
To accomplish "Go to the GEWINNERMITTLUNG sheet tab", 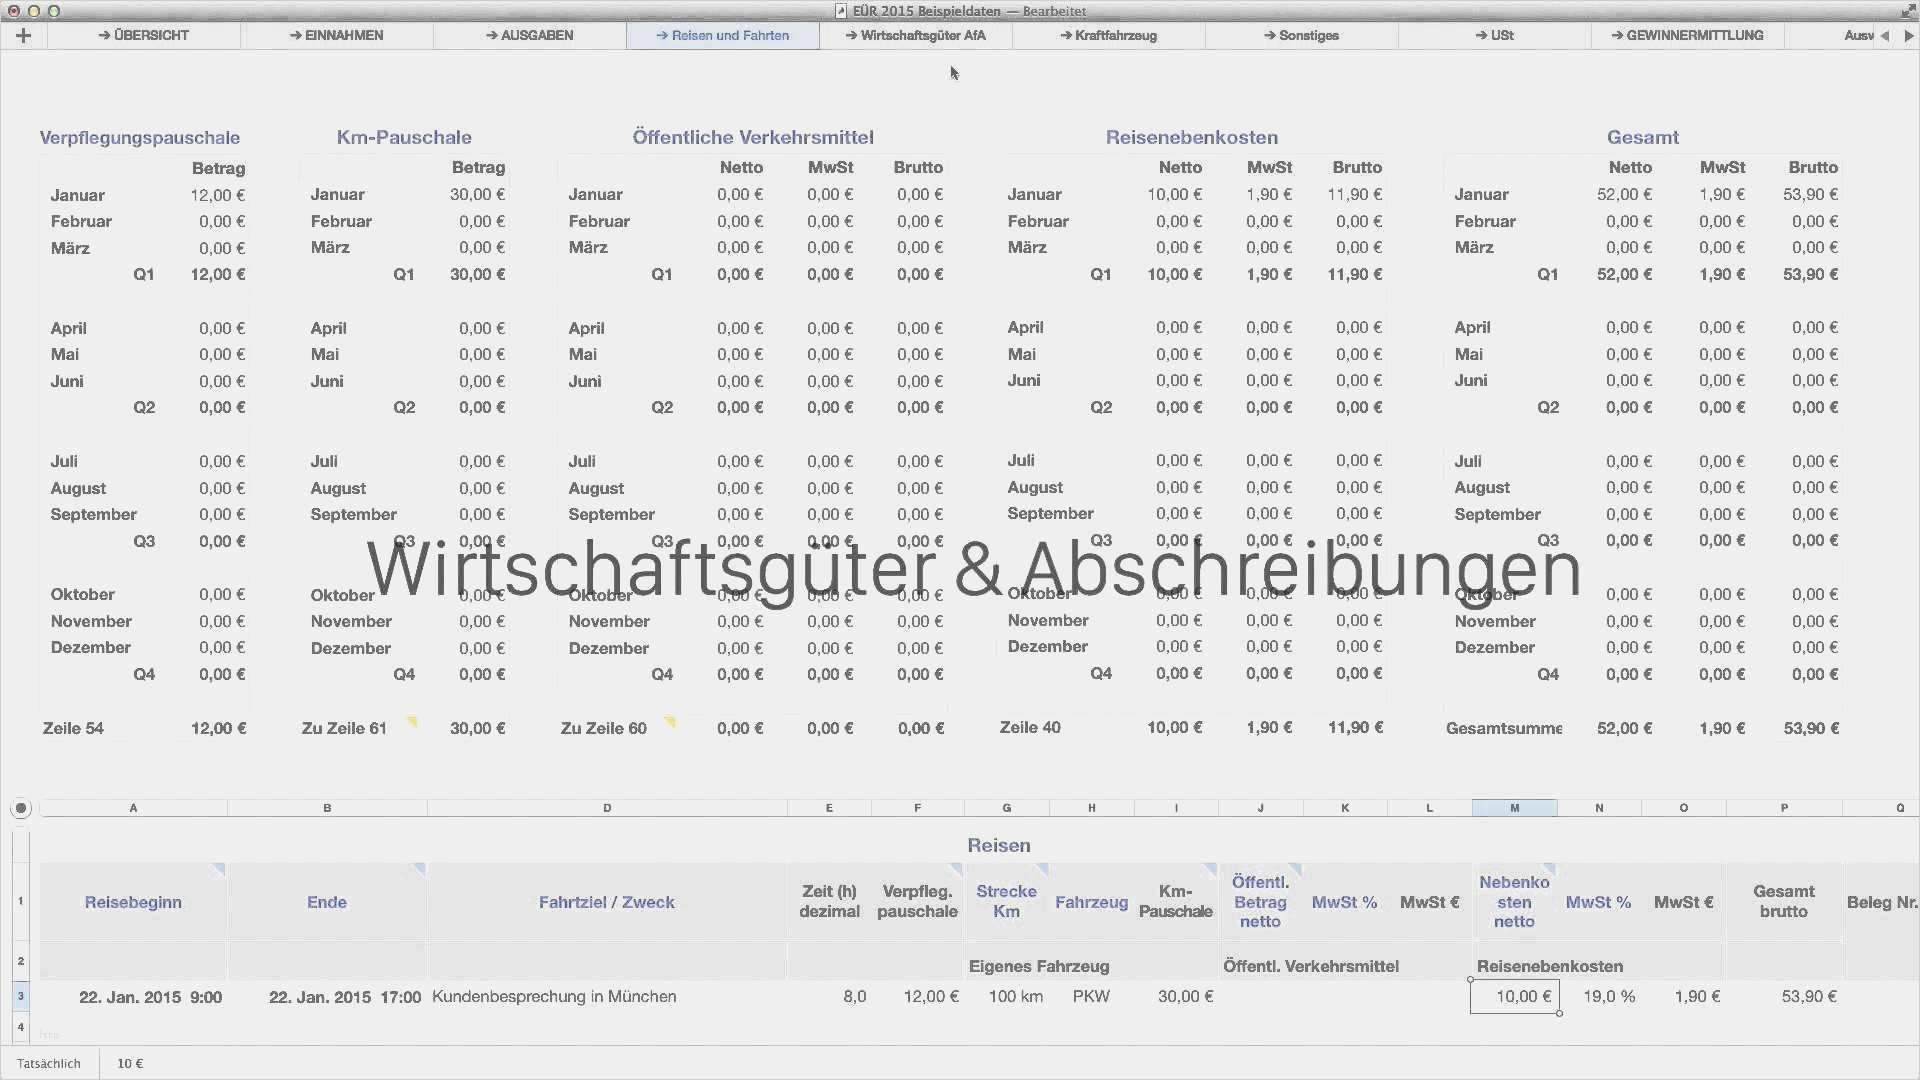I will click(1687, 36).
